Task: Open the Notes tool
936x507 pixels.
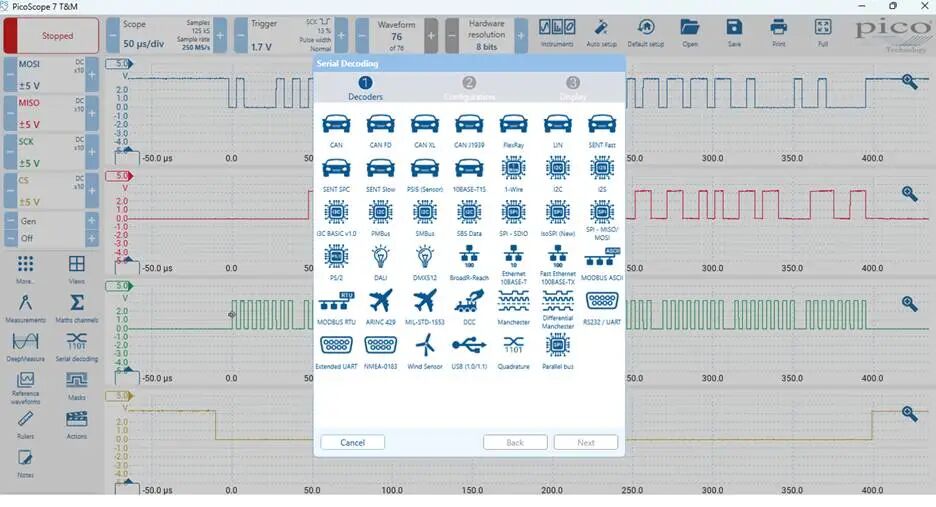Action: (x=25, y=463)
